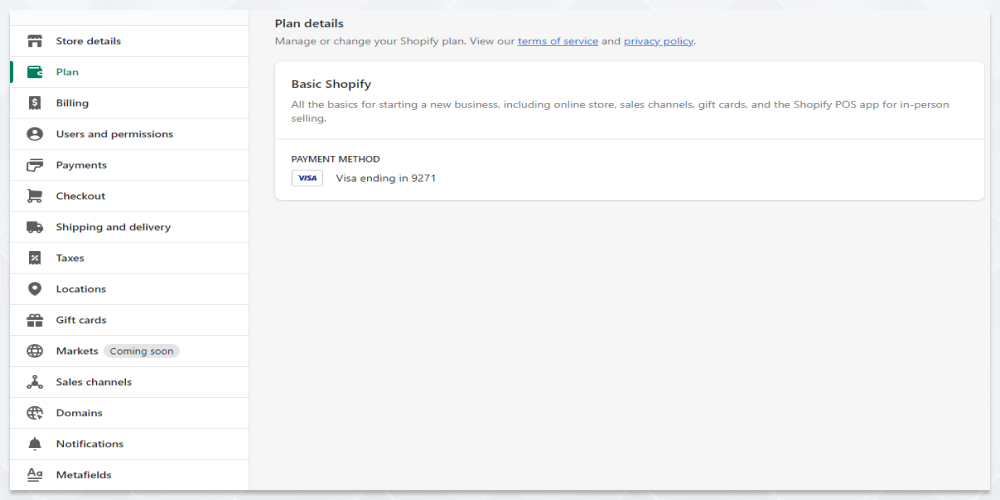Click the Notifications bell icon
This screenshot has width=1000, height=500.
pyautogui.click(x=34, y=444)
